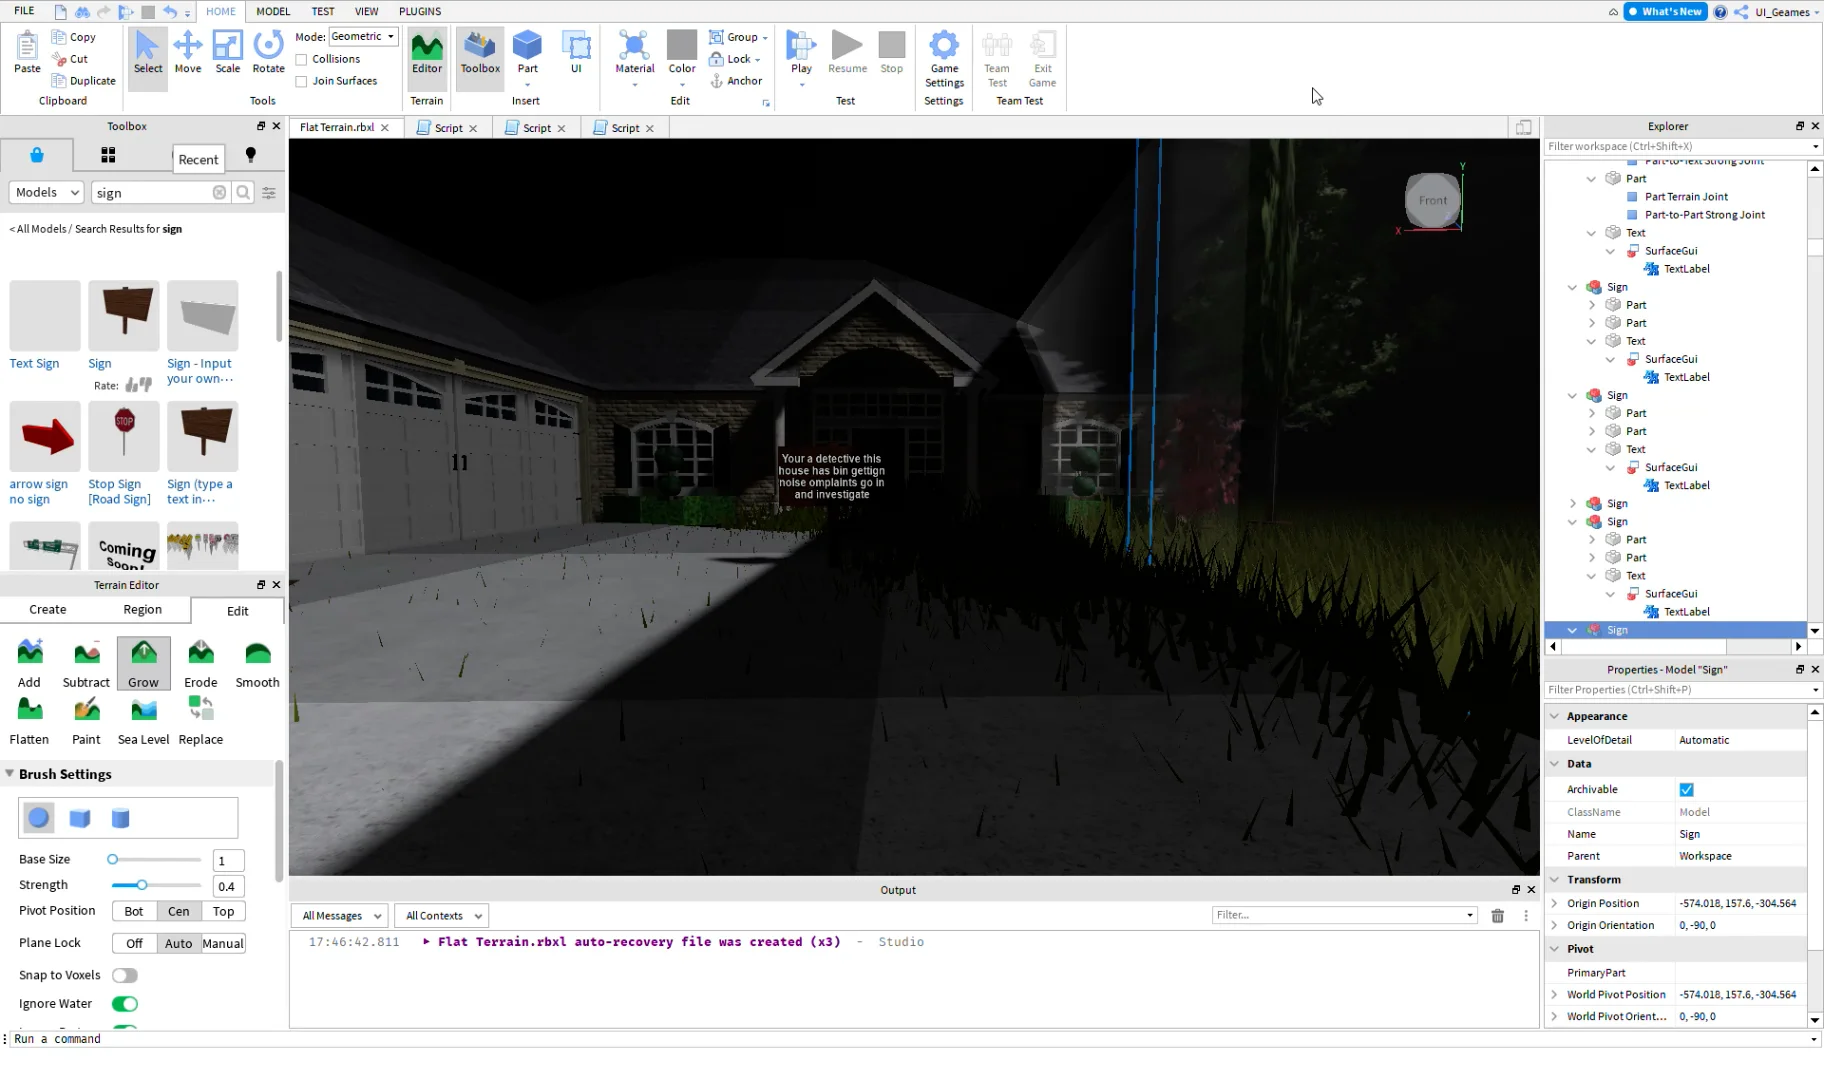Select the Replace terrain tool

point(201,721)
